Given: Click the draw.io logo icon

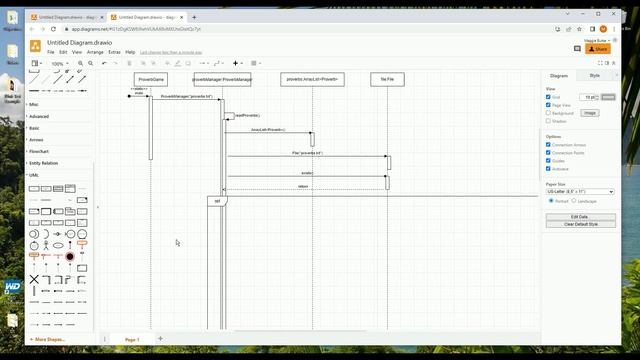Looking at the screenshot, I should point(36,46).
